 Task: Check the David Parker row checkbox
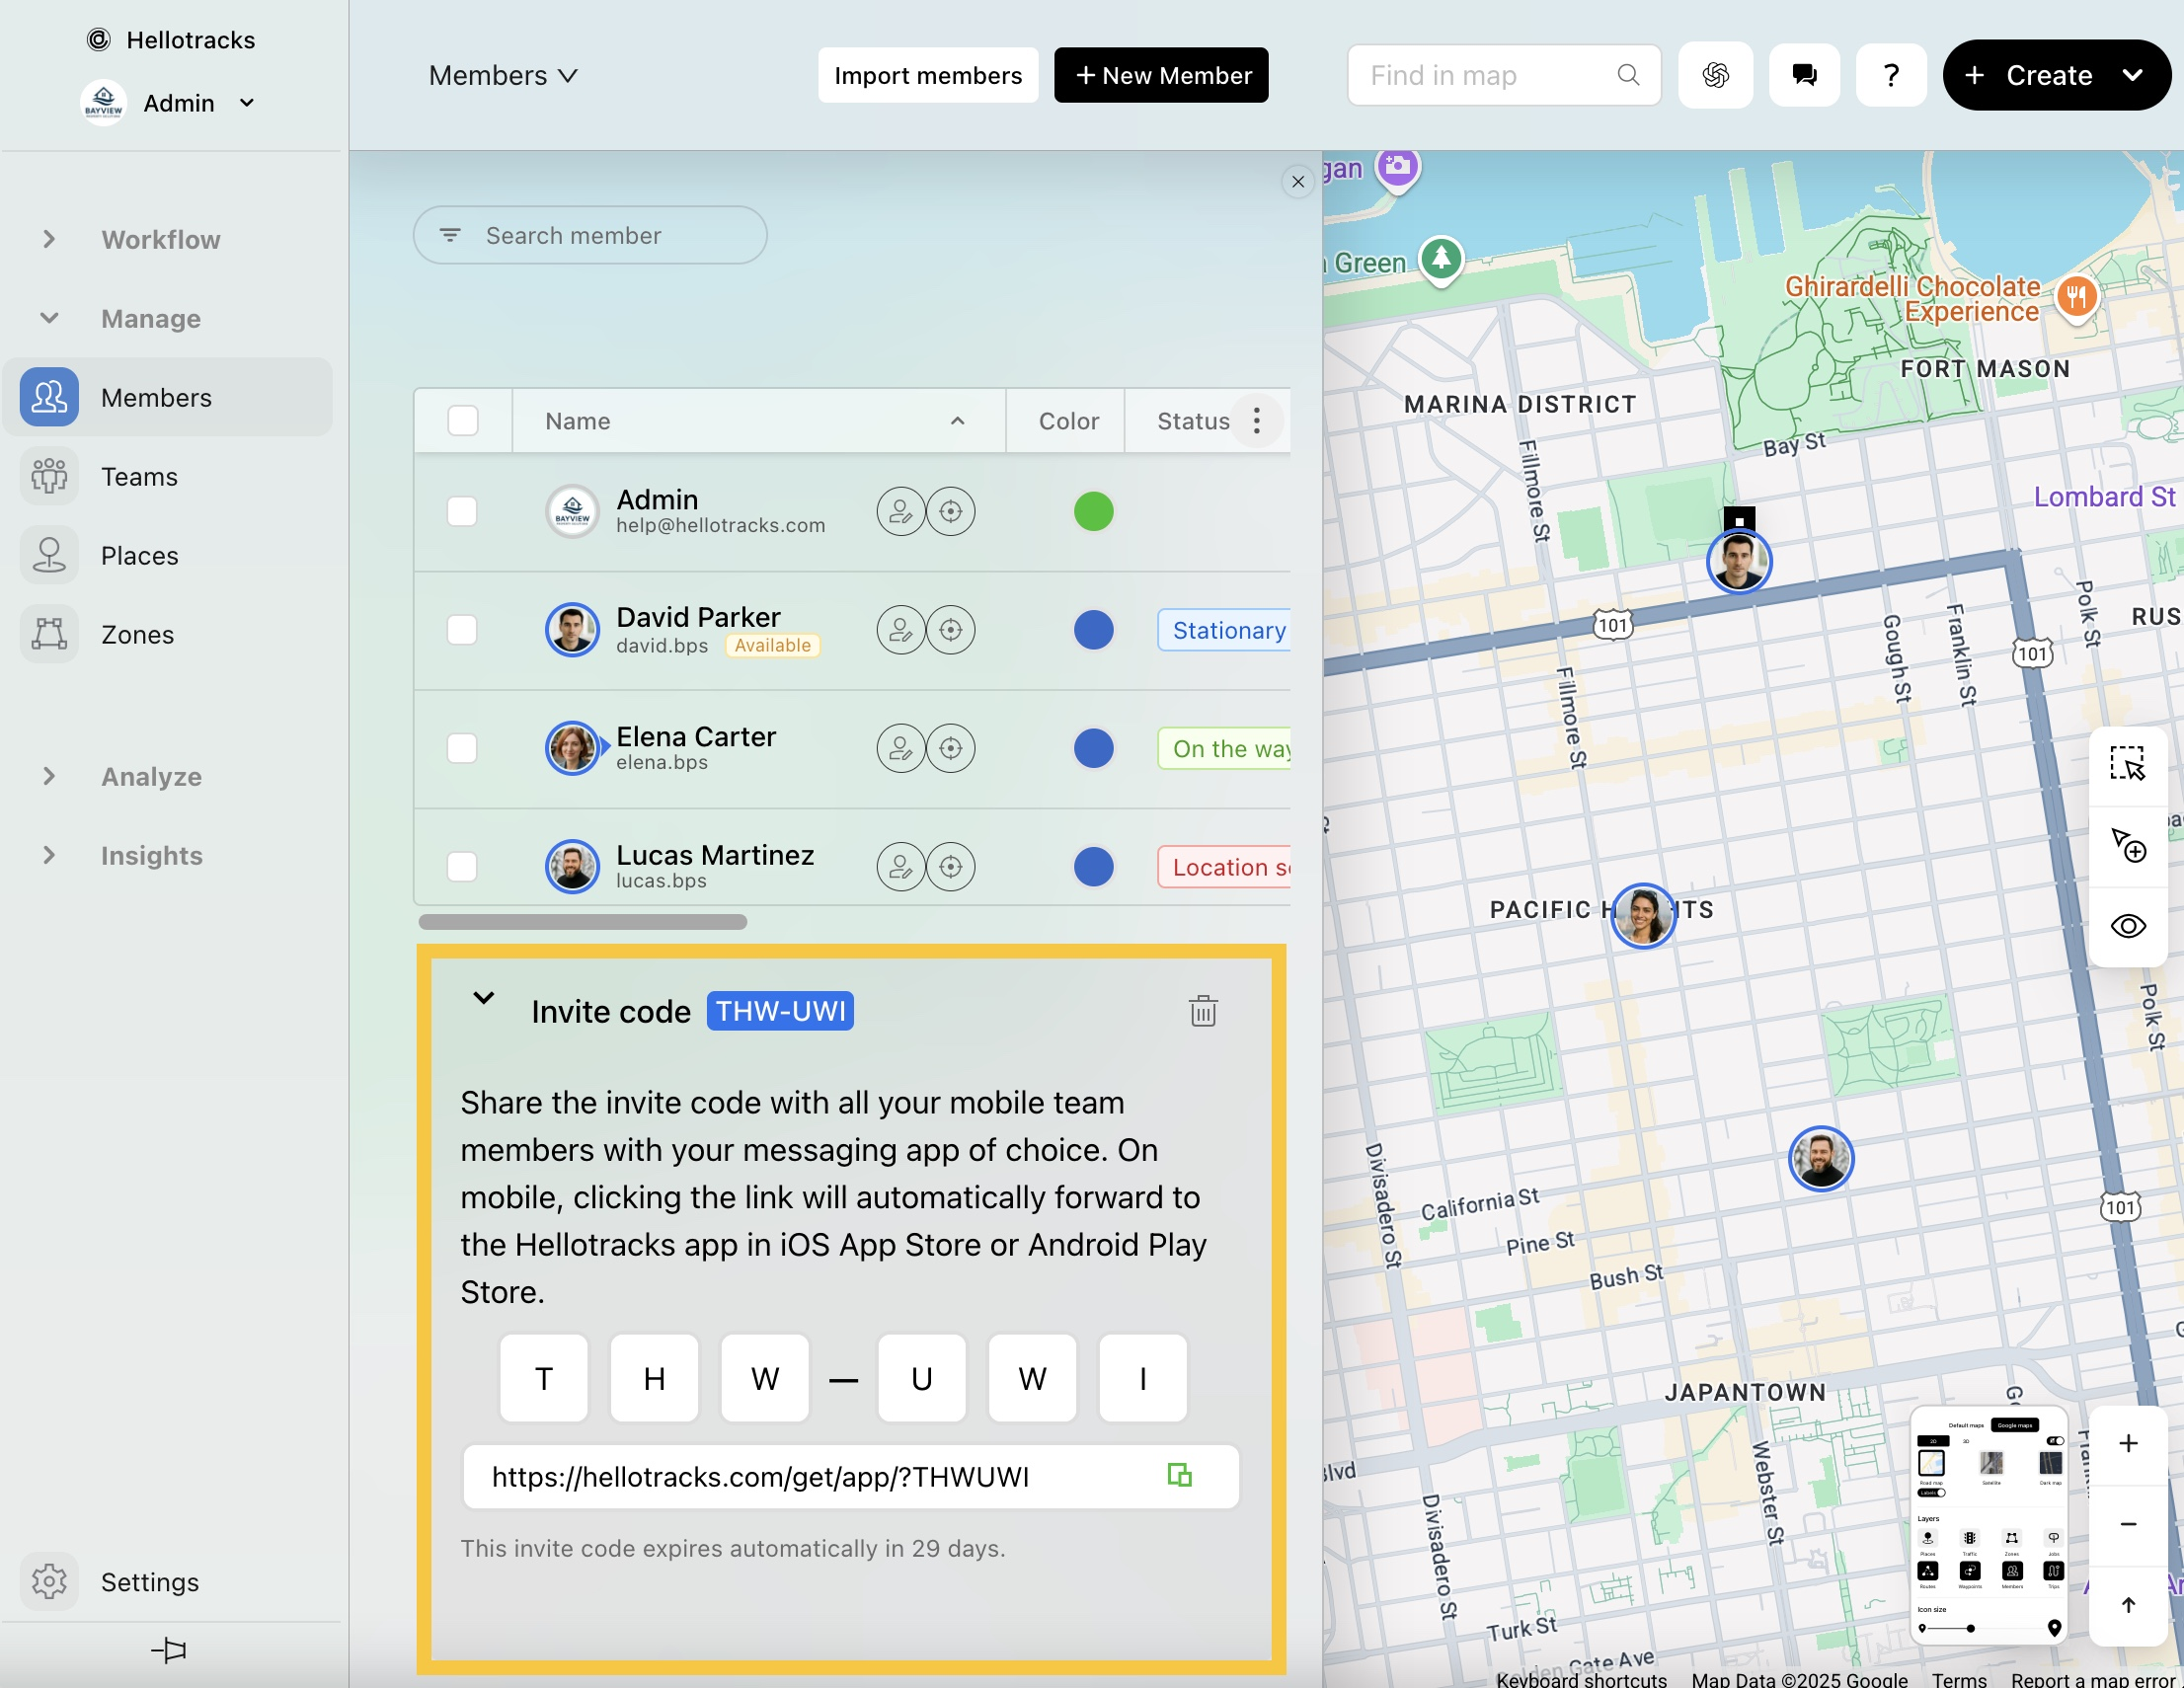[x=462, y=630]
